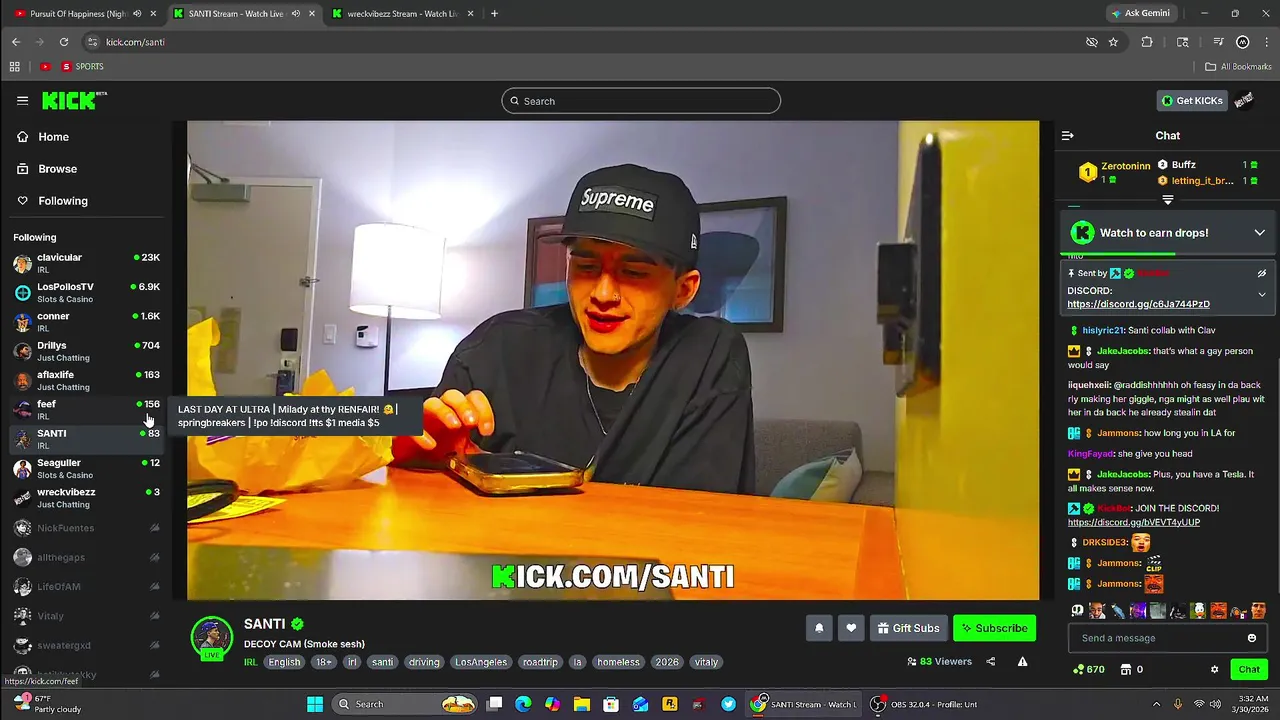
Task: Click the Chrome address bar URL
Action: 135,42
